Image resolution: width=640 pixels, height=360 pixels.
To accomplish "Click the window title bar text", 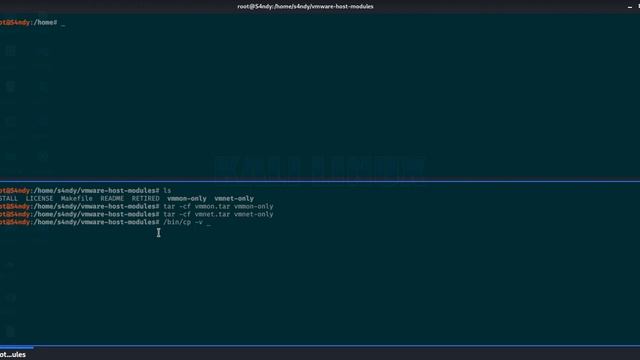I will tap(305, 7).
